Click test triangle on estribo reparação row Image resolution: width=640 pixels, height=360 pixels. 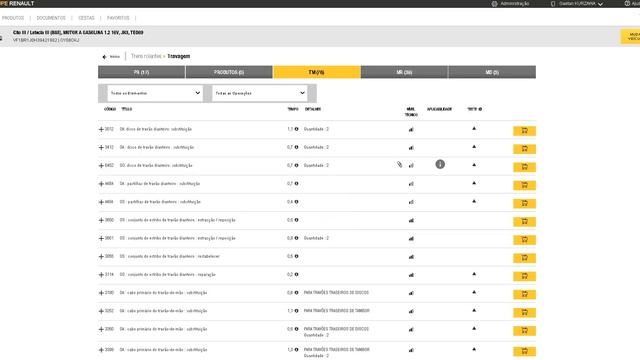[474, 274]
